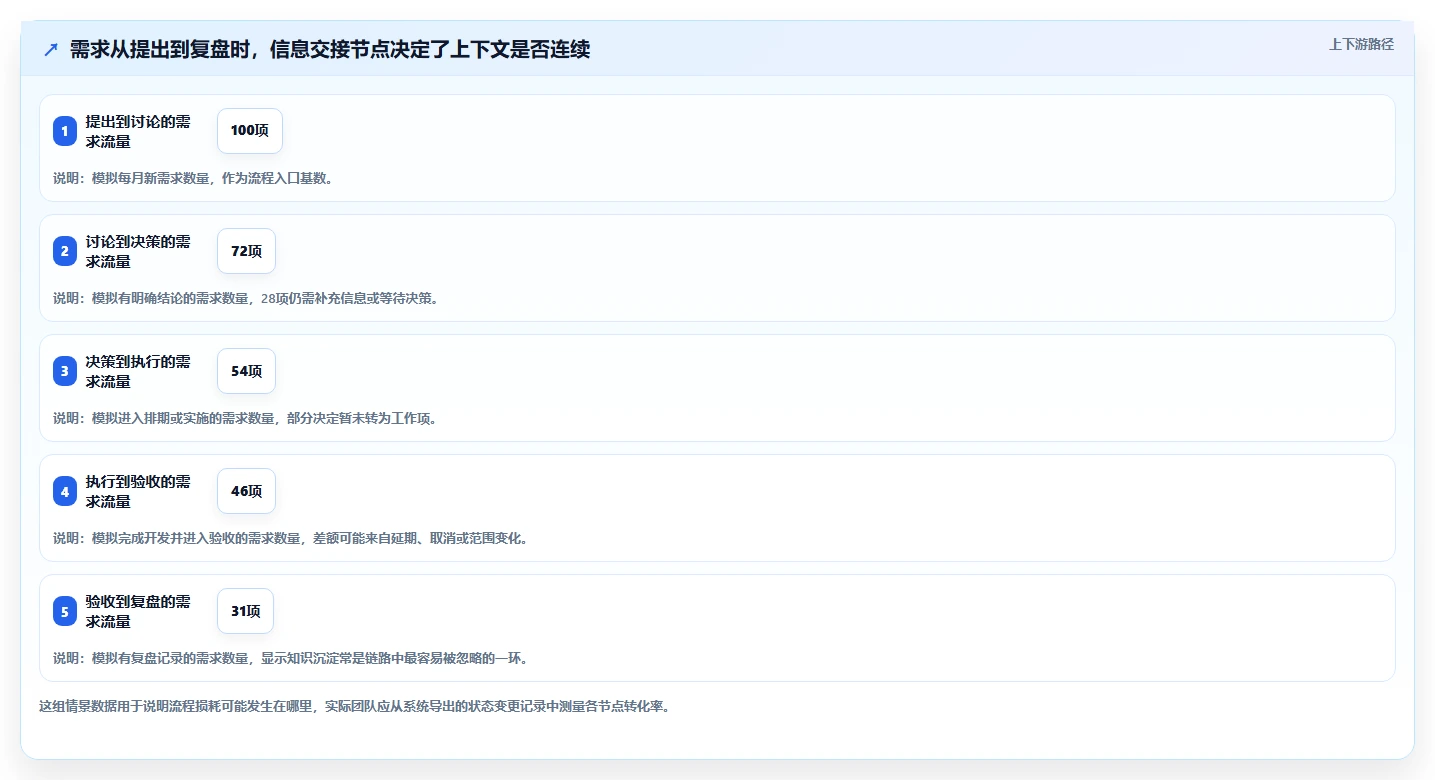1435x780 pixels.
Task: Click the 46项 value chip
Action: click(246, 491)
